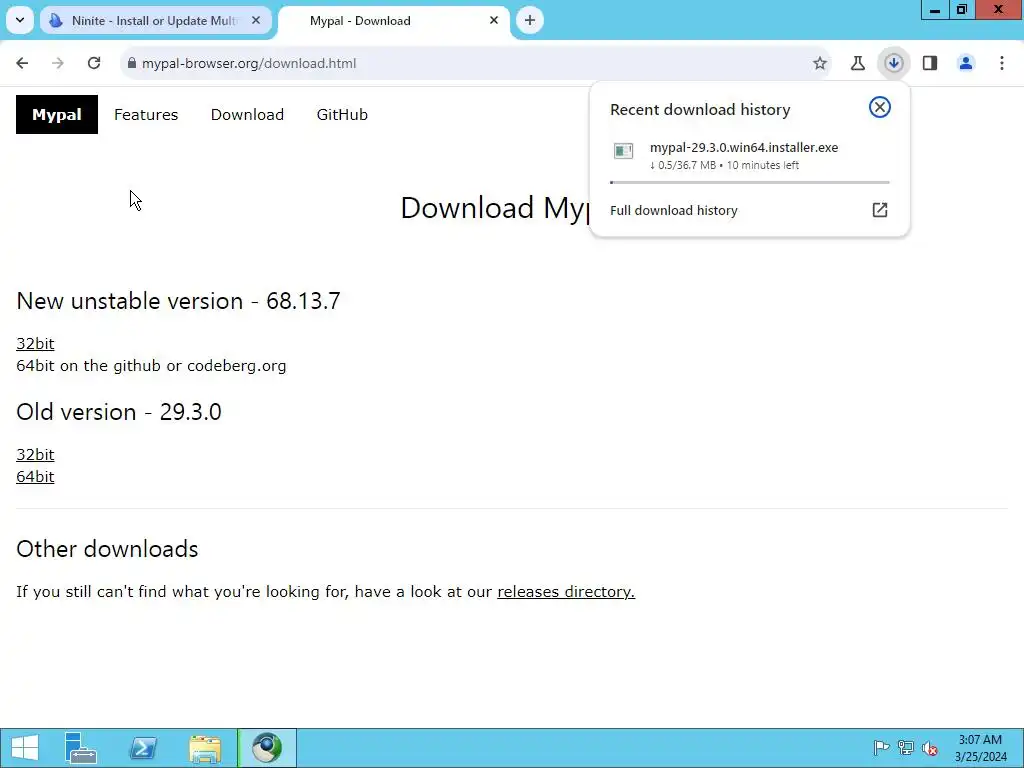Open Chrome Labs flask icon
Screen dimensions: 1024x768
pos(857,63)
